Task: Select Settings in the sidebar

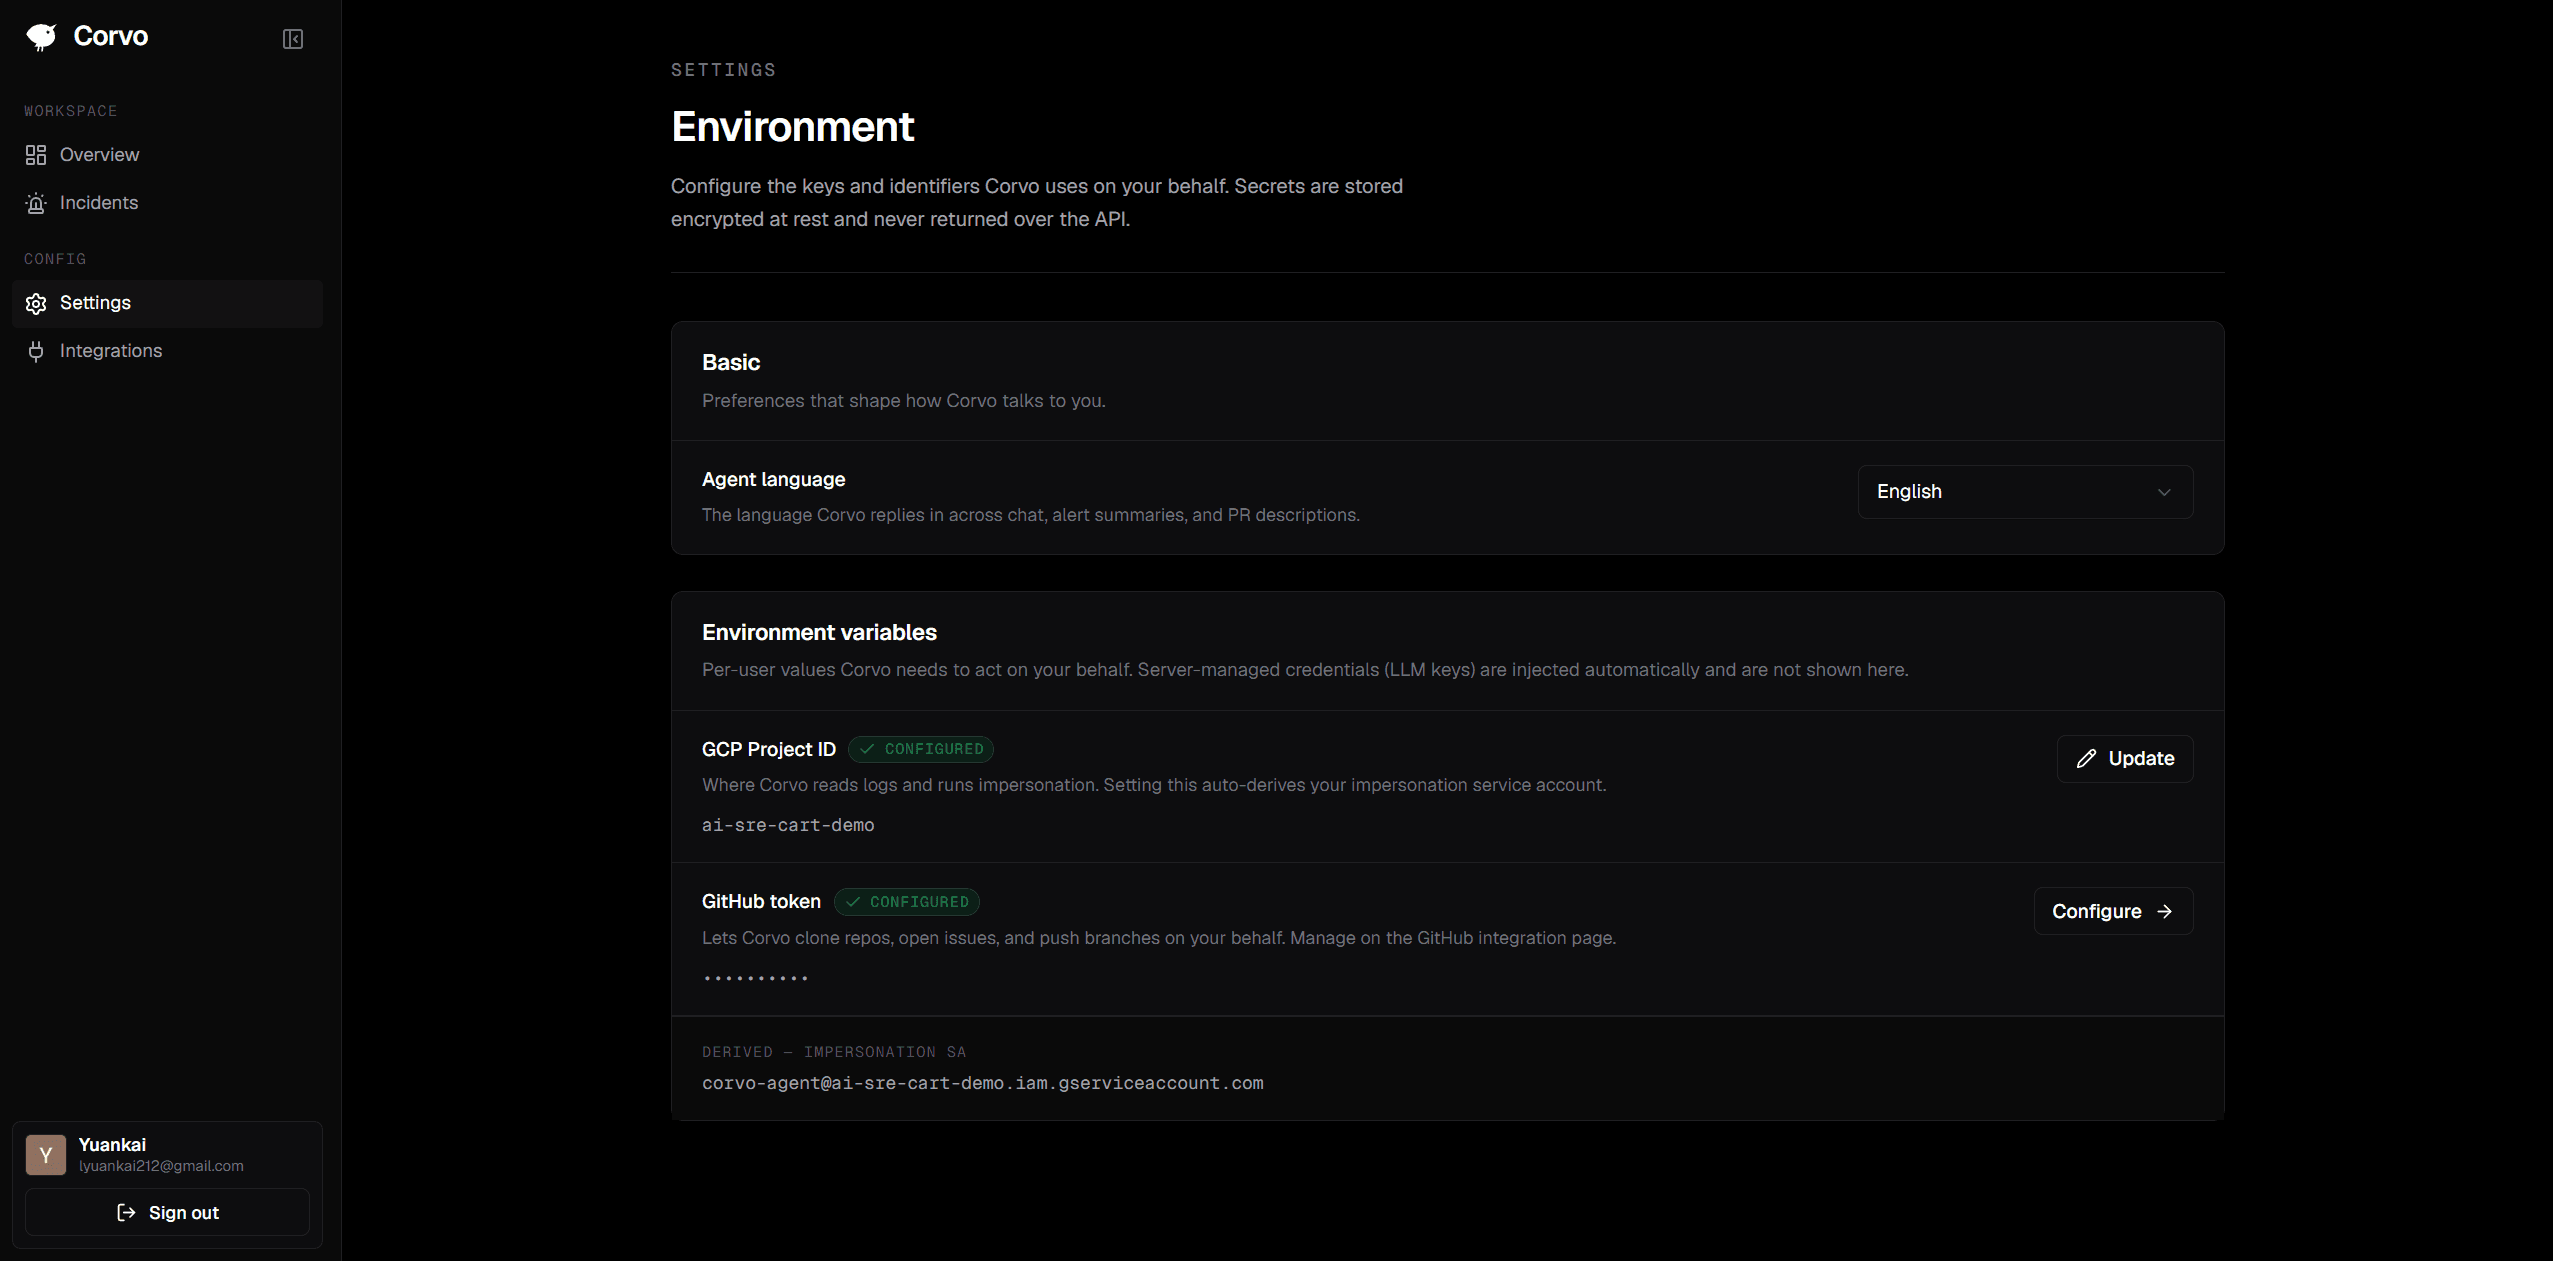Action: point(167,303)
